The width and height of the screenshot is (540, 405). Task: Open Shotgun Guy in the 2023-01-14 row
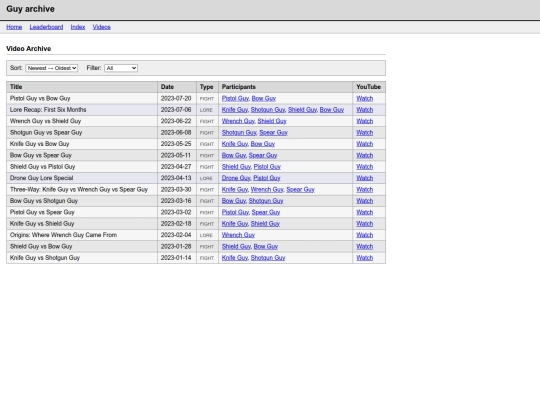click(x=268, y=258)
